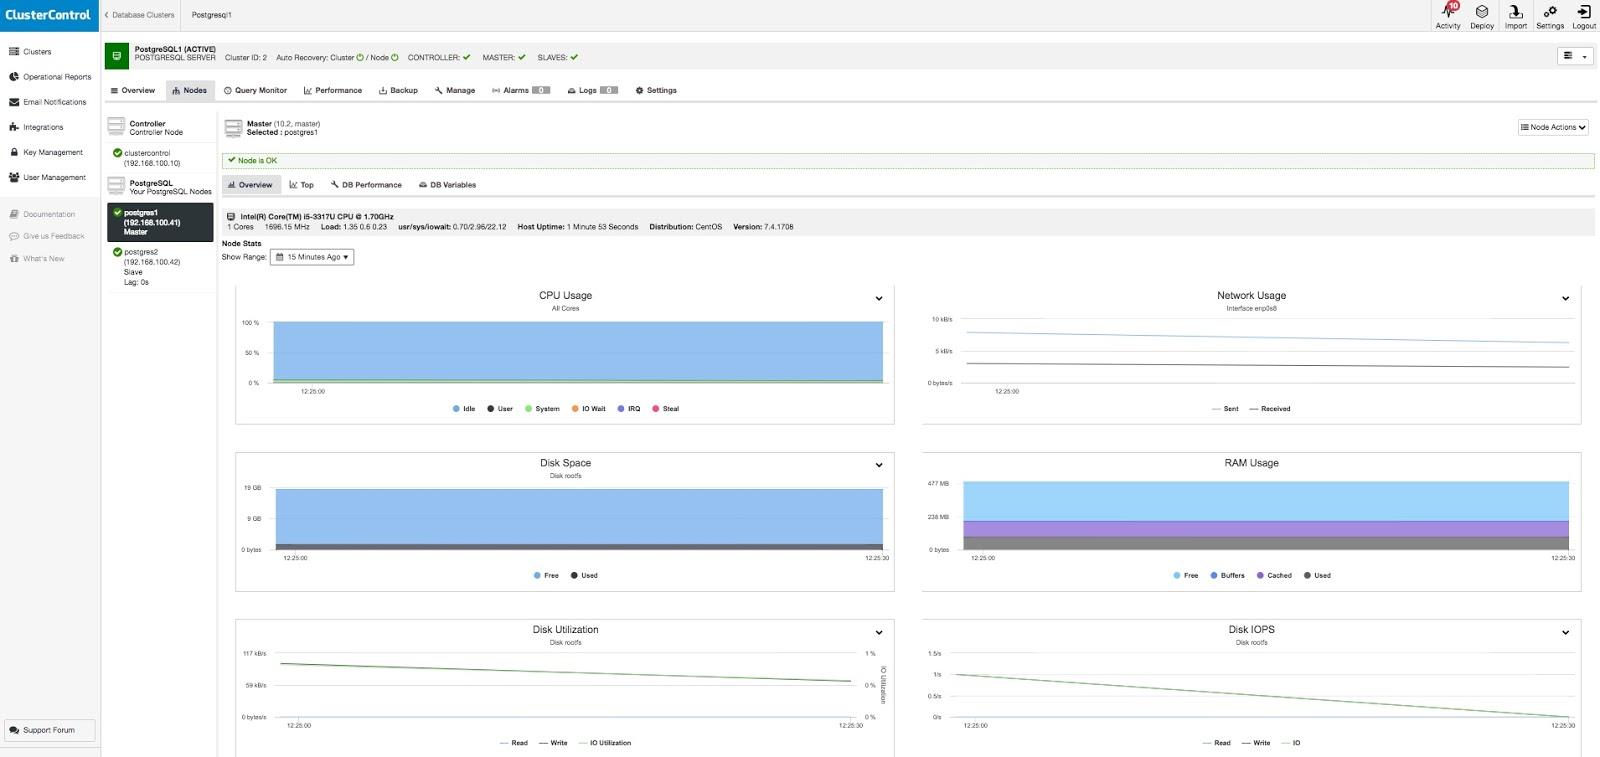Expand the CPU Usage chart options chevron
This screenshot has width=1600, height=757.
[x=879, y=298]
